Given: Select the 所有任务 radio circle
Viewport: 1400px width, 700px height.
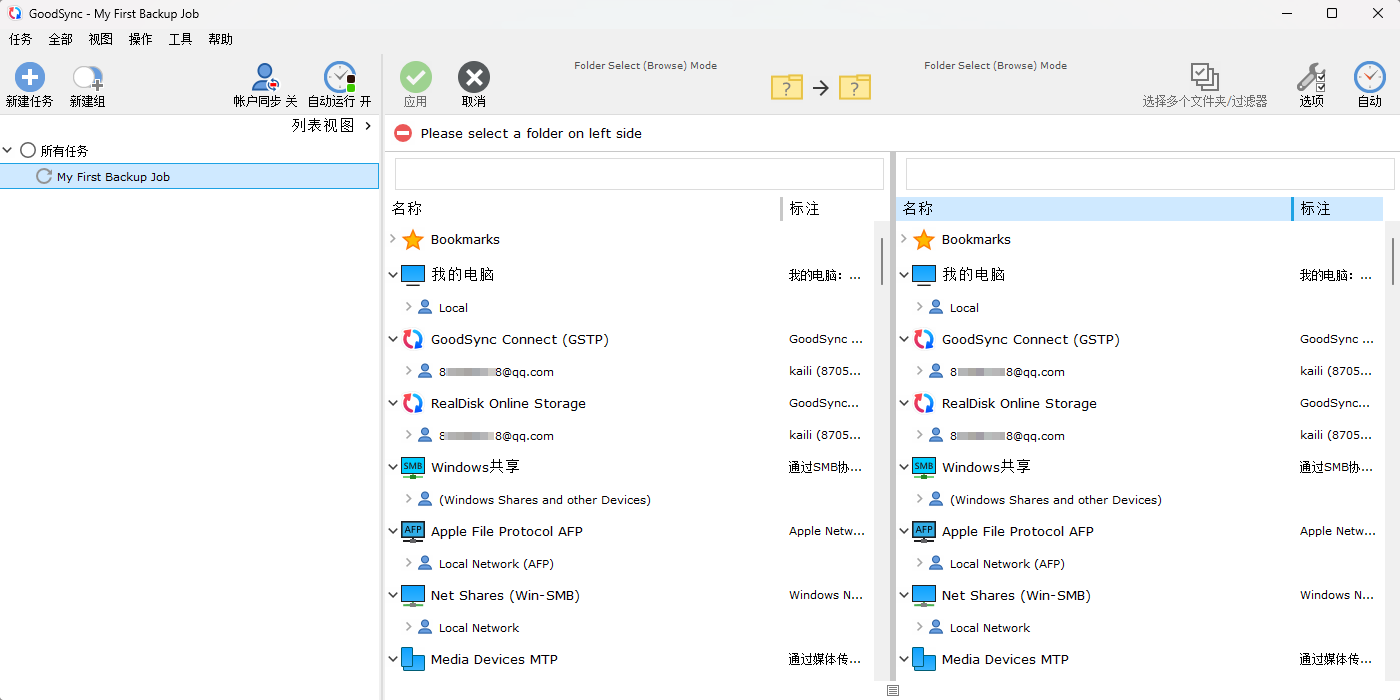Looking at the screenshot, I should coord(28,151).
